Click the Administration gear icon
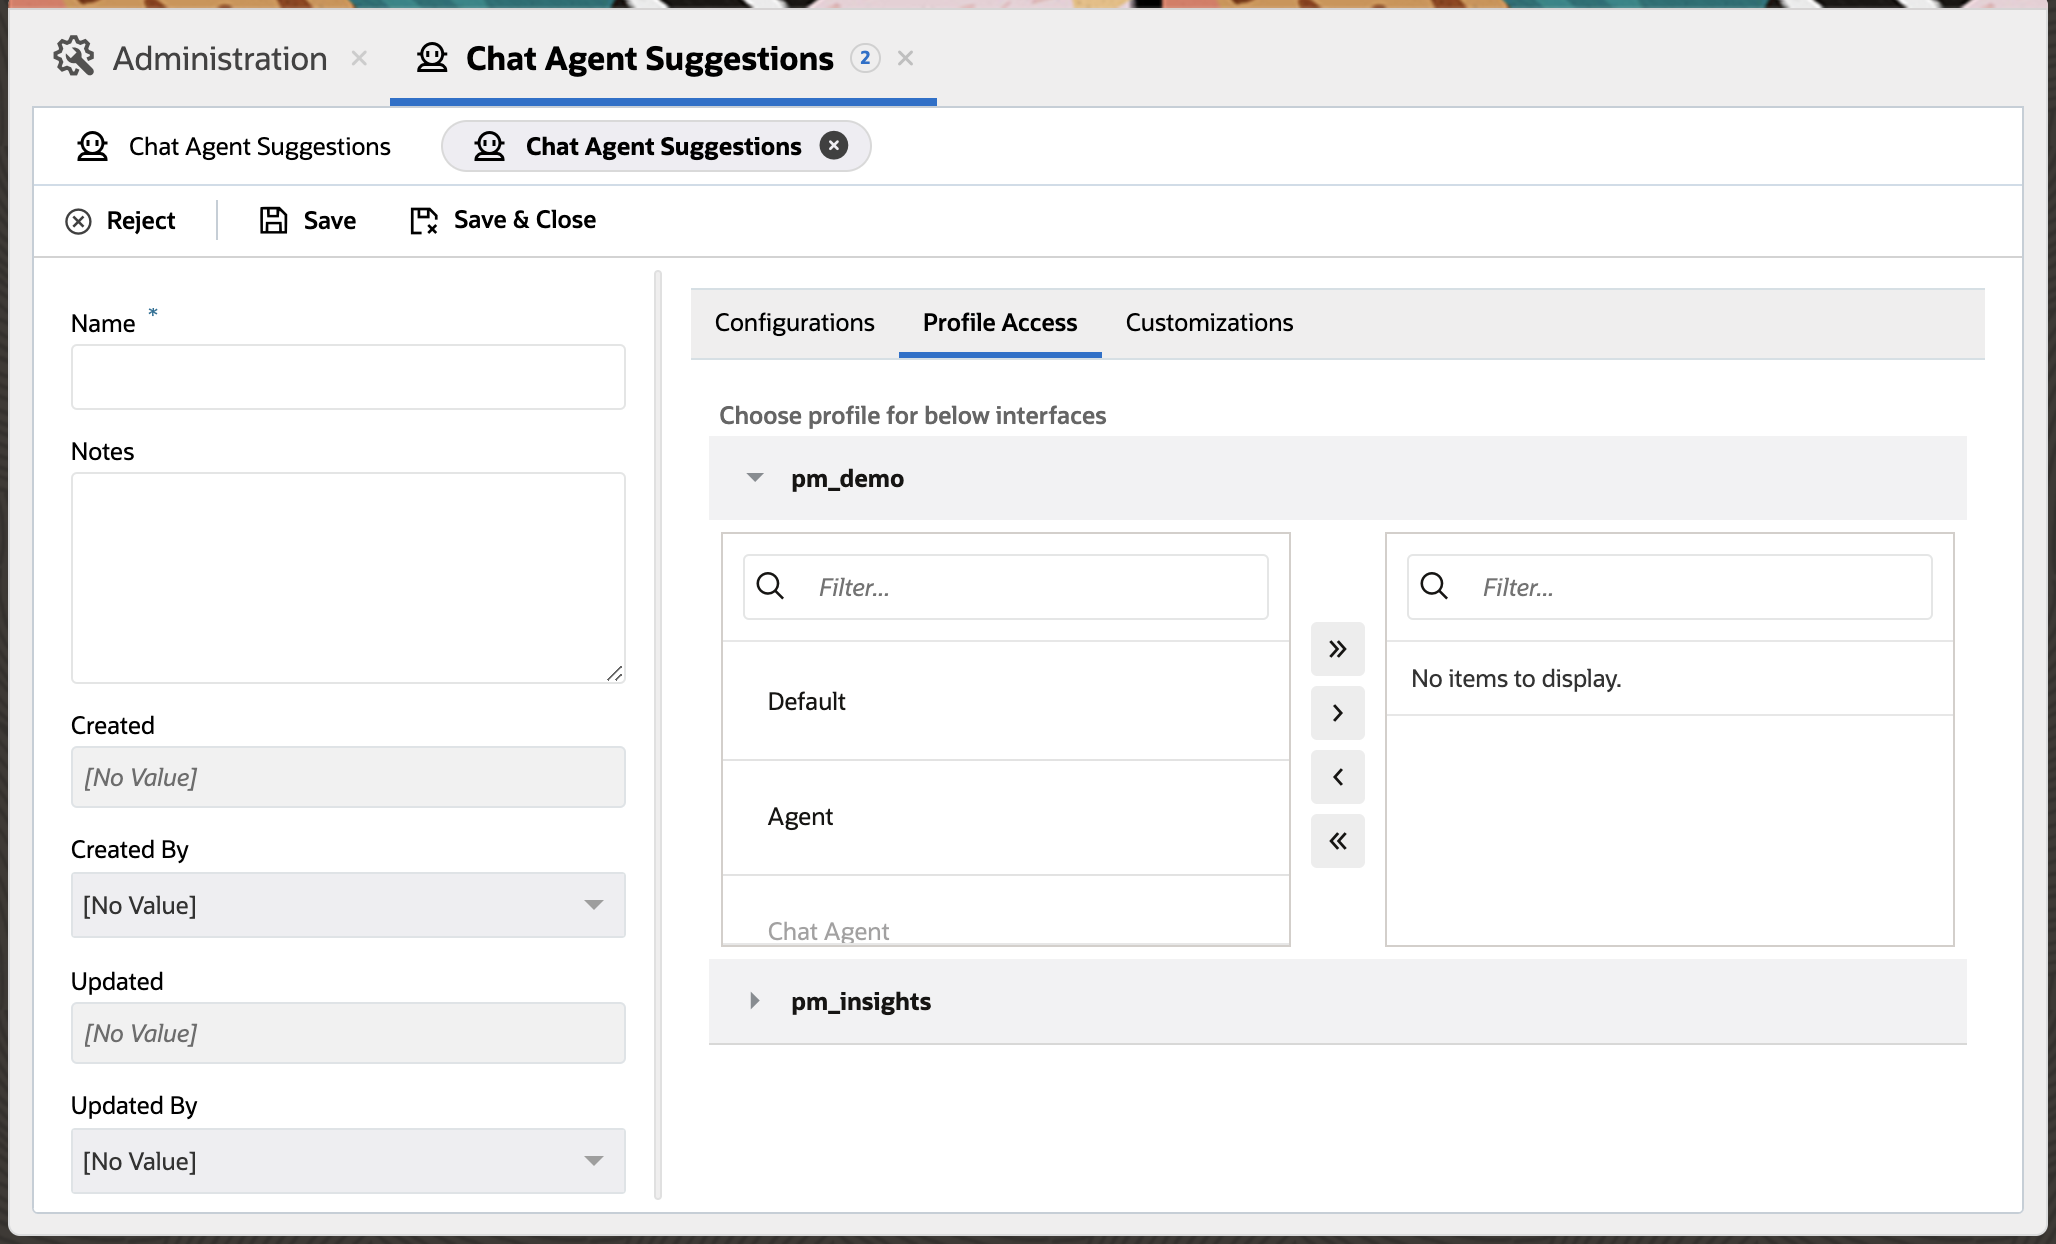Screen dimensions: 2056x1244 (71, 57)
